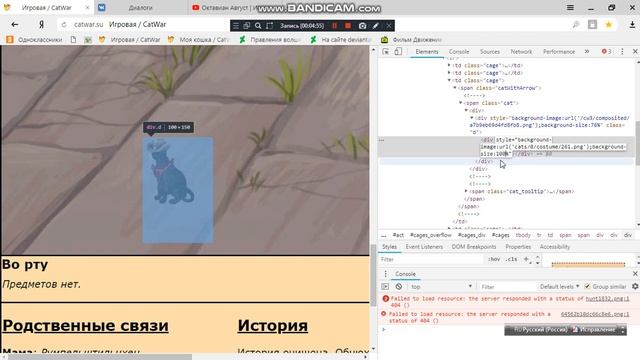This screenshot has width=640, height=360.
Task: Open the console settings gear
Action: point(635,287)
